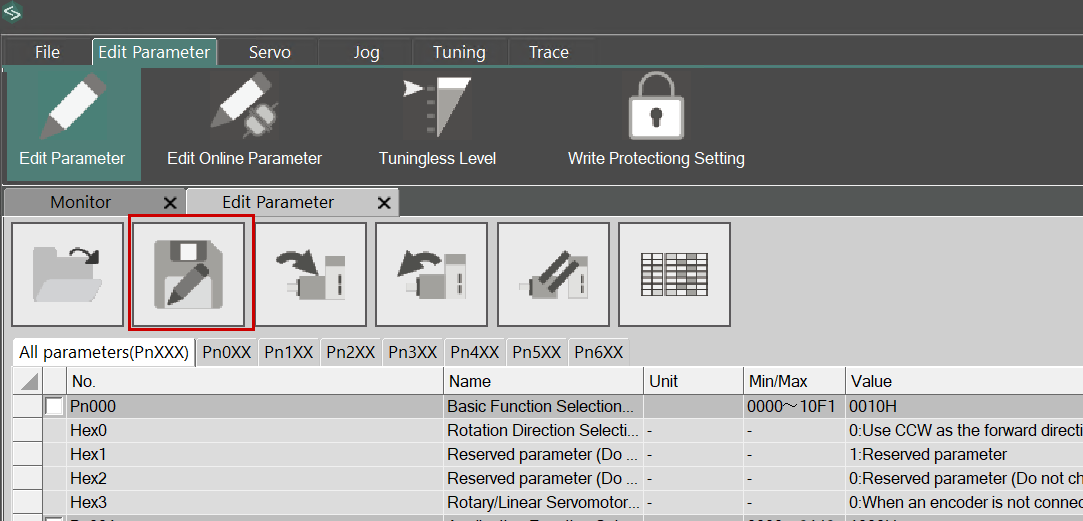Select the Pn1XX parameter group tab

tap(289, 352)
